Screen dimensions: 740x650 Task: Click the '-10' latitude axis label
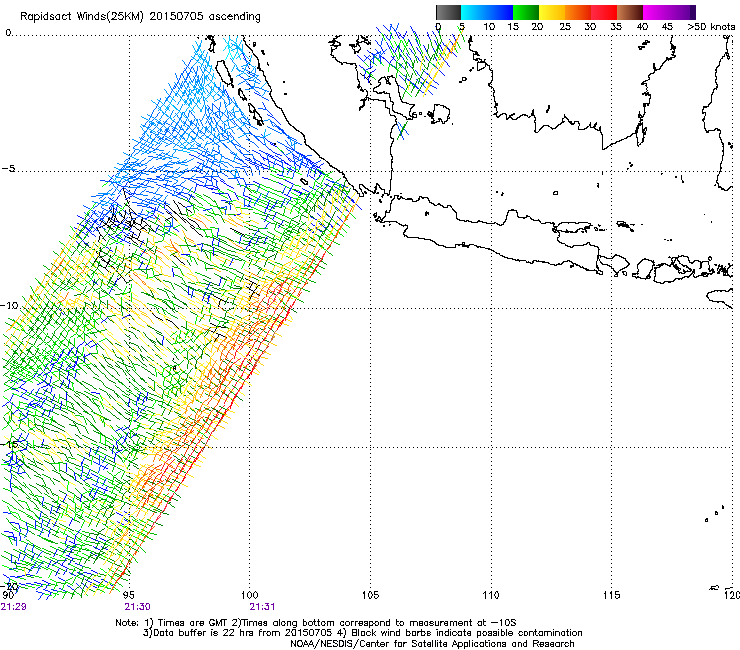coord(9,305)
